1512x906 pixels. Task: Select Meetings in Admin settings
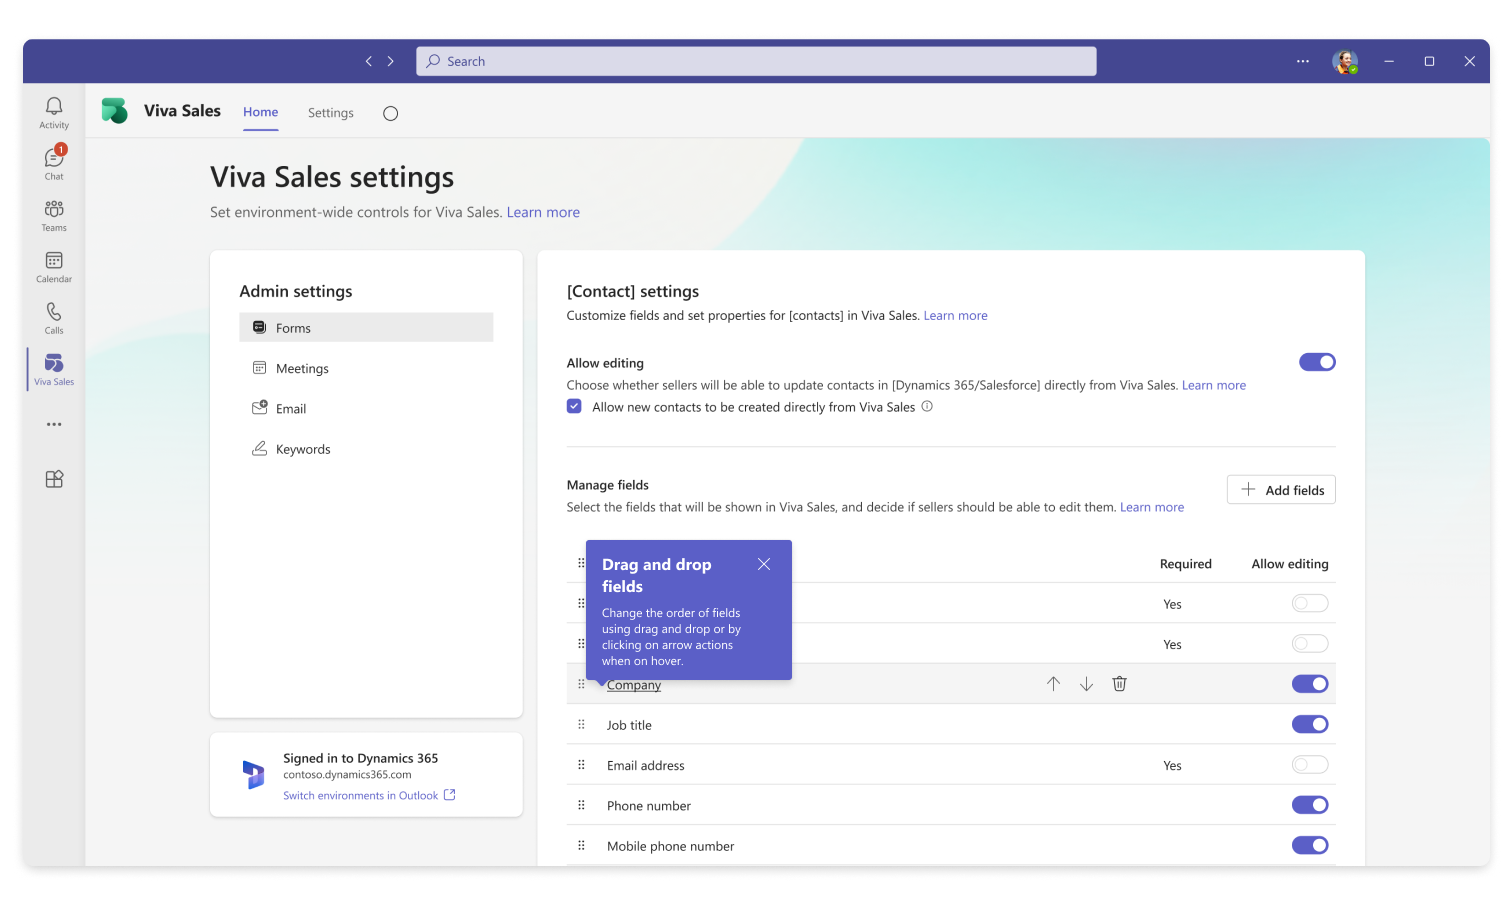pyautogui.click(x=366, y=368)
